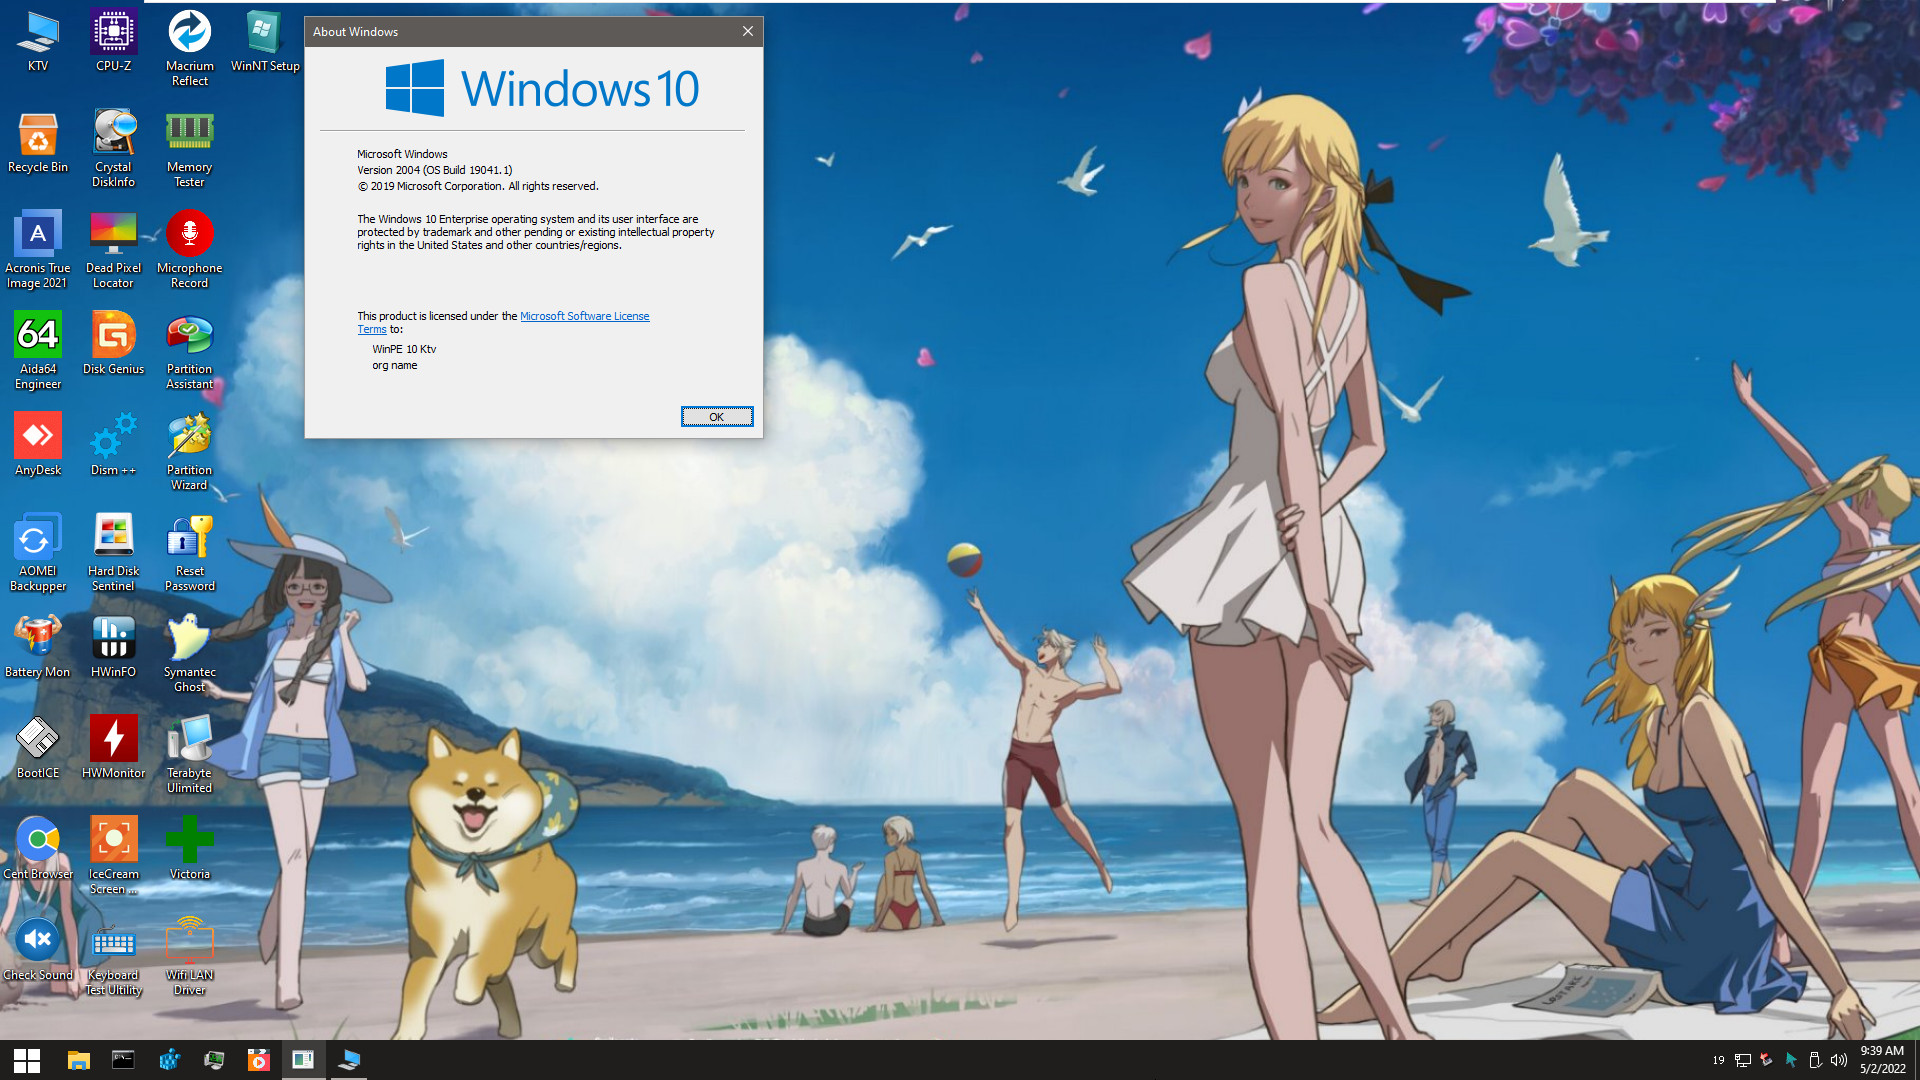Select IceCream Screen recorder icon
Screen dimensions: 1920x1080
point(114,856)
